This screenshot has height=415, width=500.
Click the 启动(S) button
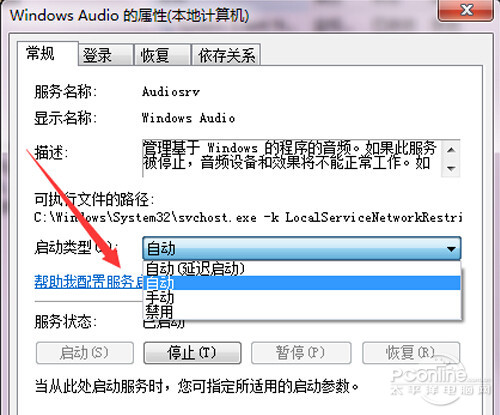point(85,353)
